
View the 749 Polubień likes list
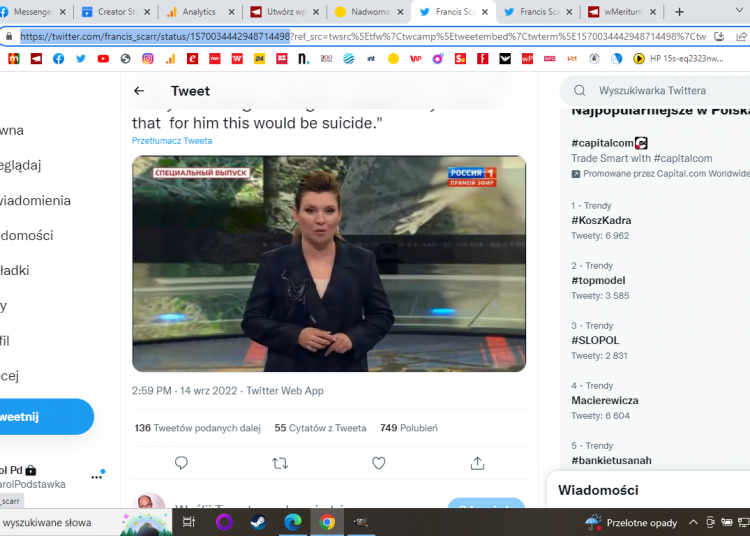click(x=408, y=428)
